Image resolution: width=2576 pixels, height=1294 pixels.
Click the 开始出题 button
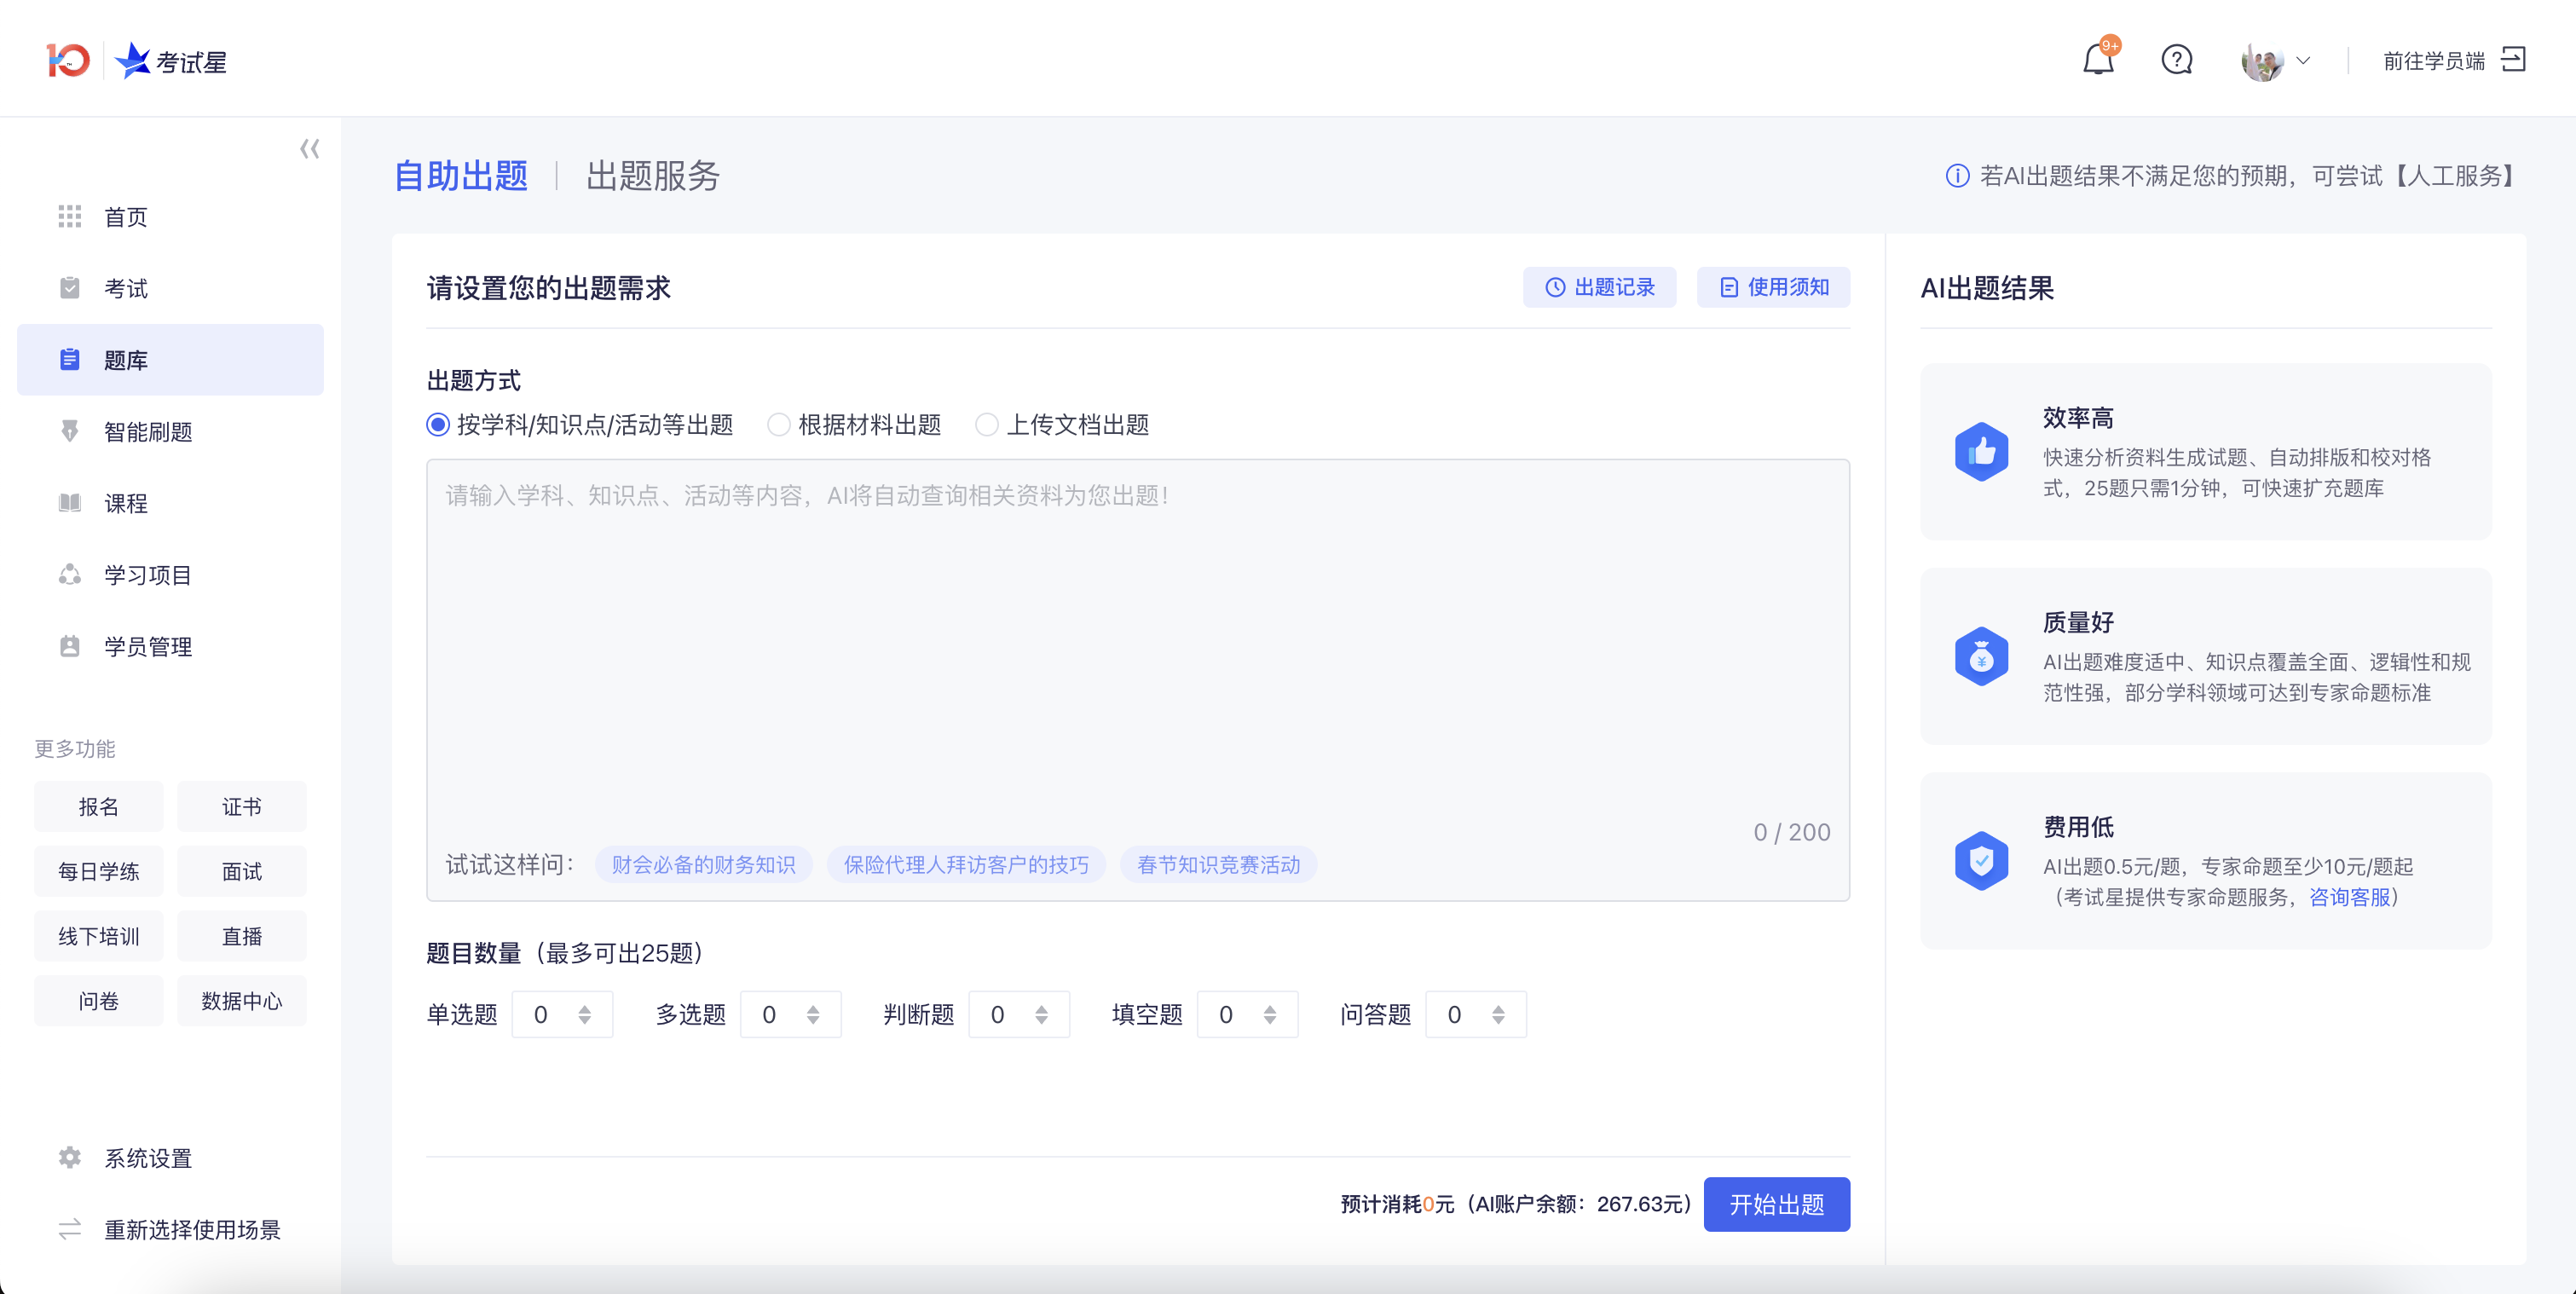click(1776, 1204)
